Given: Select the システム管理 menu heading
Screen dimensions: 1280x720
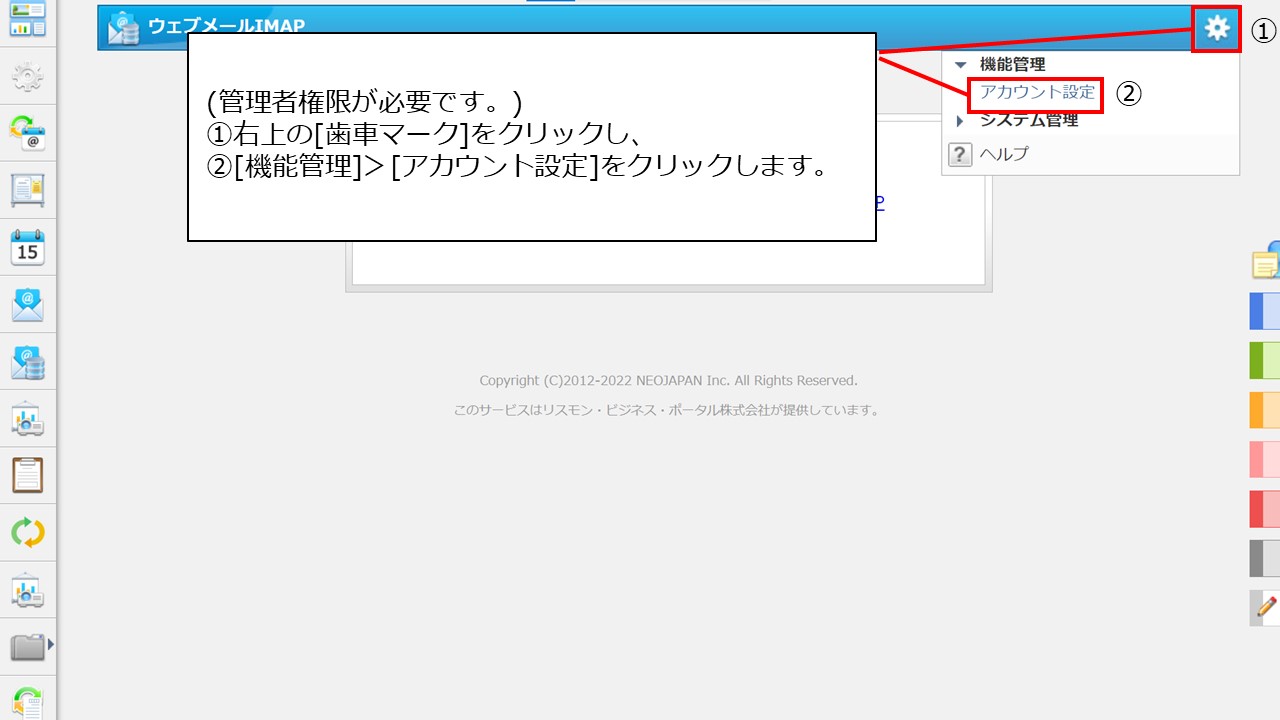Looking at the screenshot, I should tap(1028, 121).
